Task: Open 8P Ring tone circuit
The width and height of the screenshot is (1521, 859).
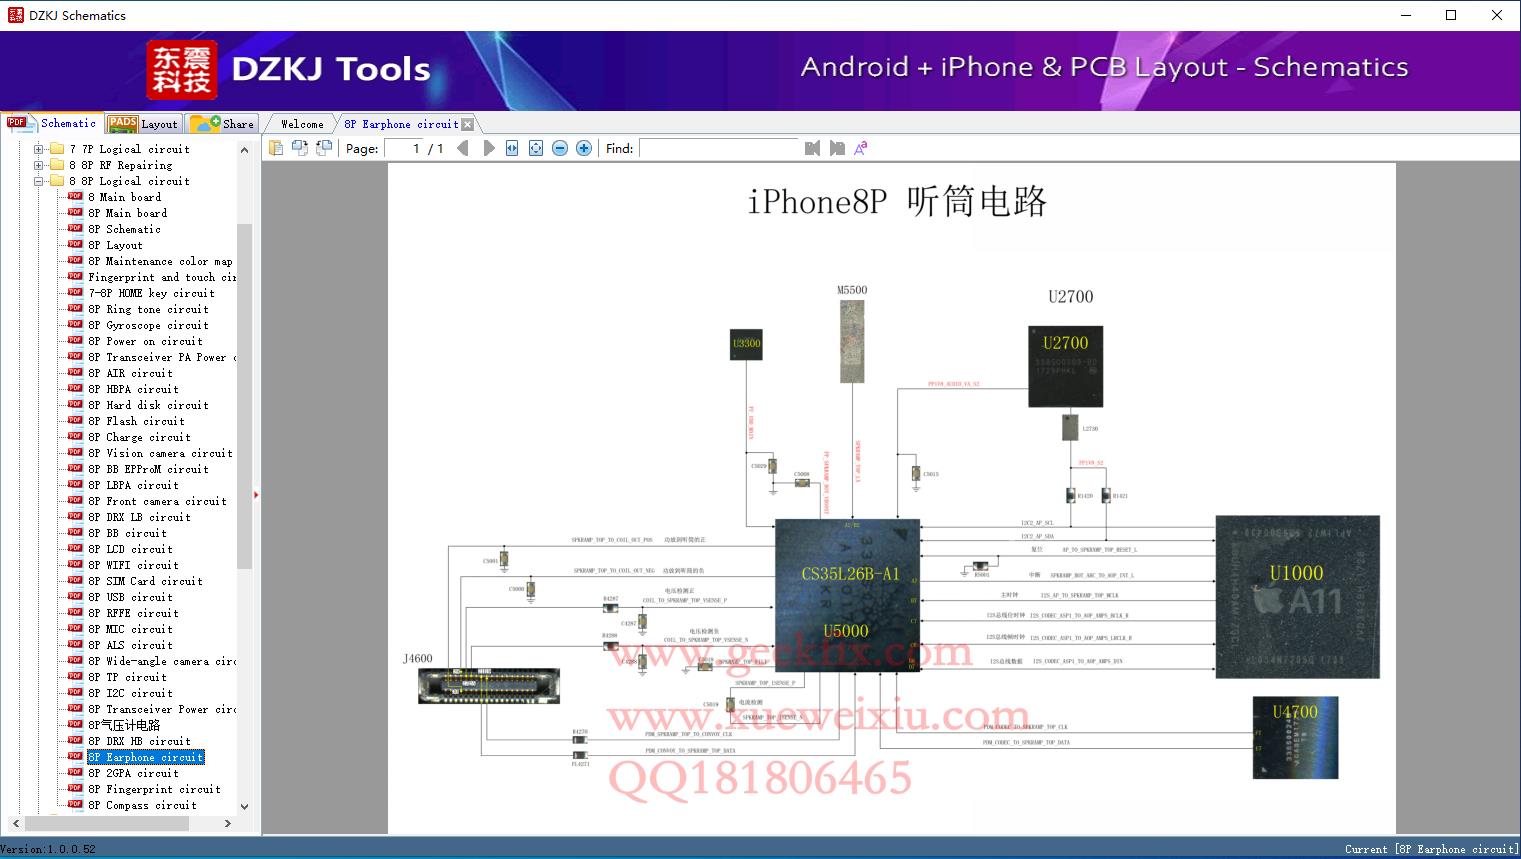Action: click(x=148, y=309)
